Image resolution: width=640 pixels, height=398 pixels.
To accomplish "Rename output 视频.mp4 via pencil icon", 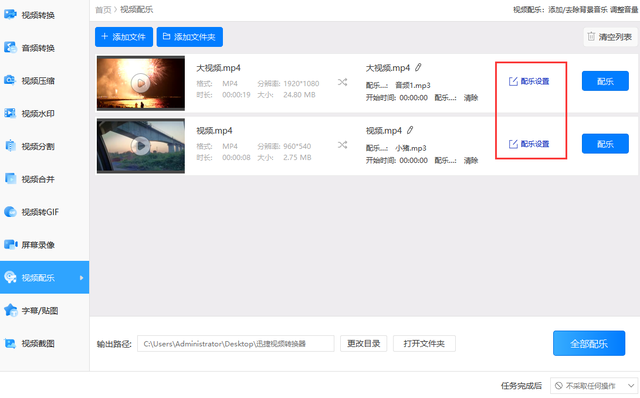I will tap(410, 130).
